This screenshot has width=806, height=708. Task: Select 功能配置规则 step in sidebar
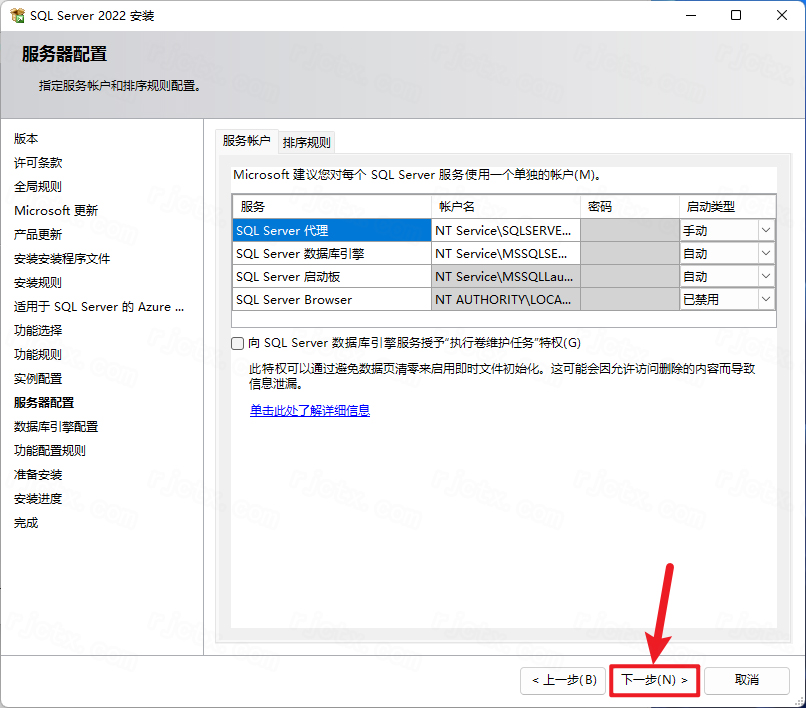pos(50,451)
